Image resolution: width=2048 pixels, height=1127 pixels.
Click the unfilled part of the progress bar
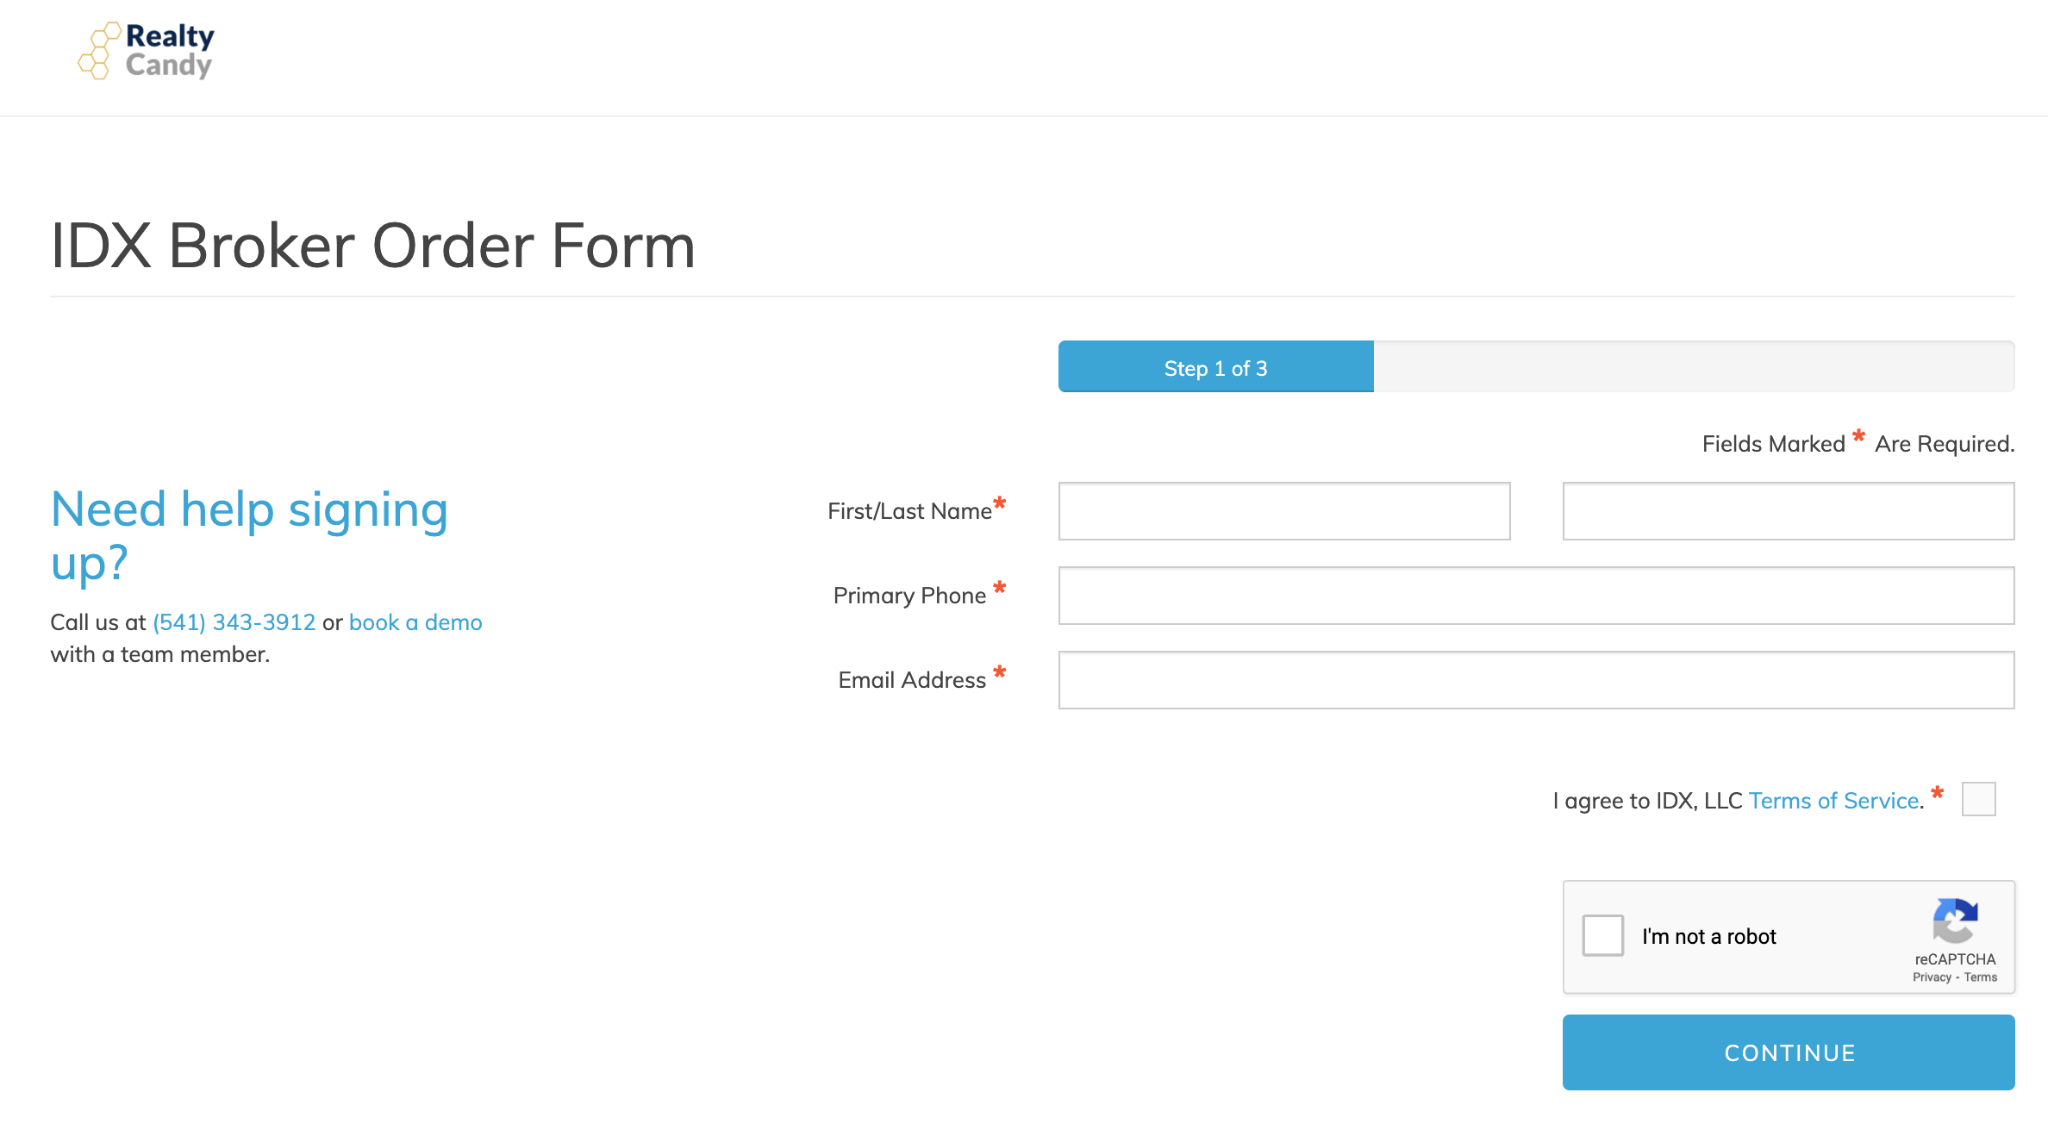pos(1693,367)
